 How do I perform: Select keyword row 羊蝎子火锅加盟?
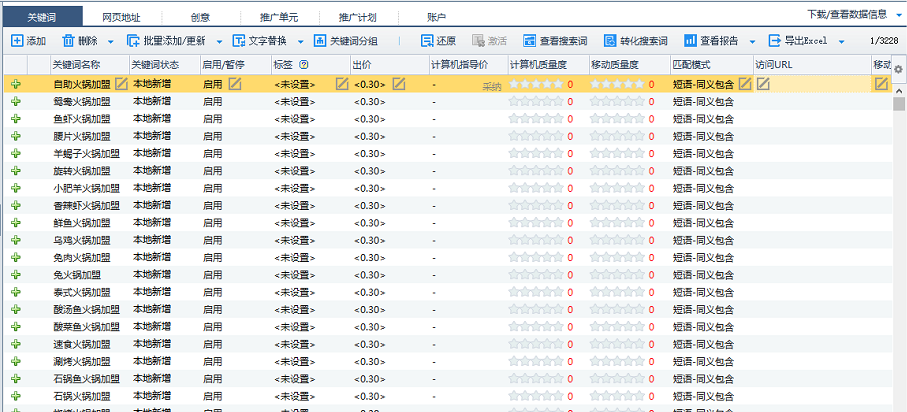[x=447, y=153]
